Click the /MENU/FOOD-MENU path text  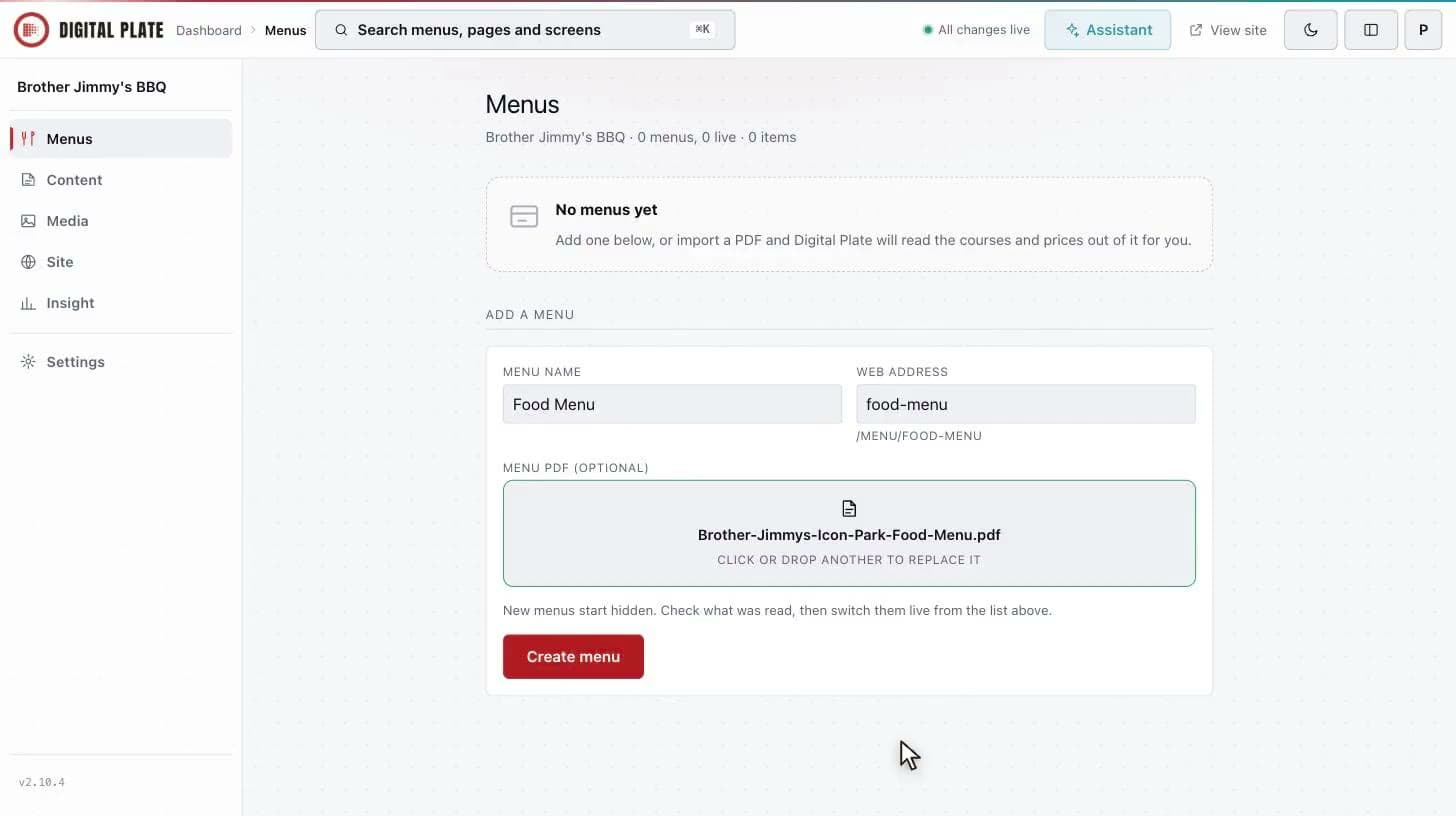[919, 436]
